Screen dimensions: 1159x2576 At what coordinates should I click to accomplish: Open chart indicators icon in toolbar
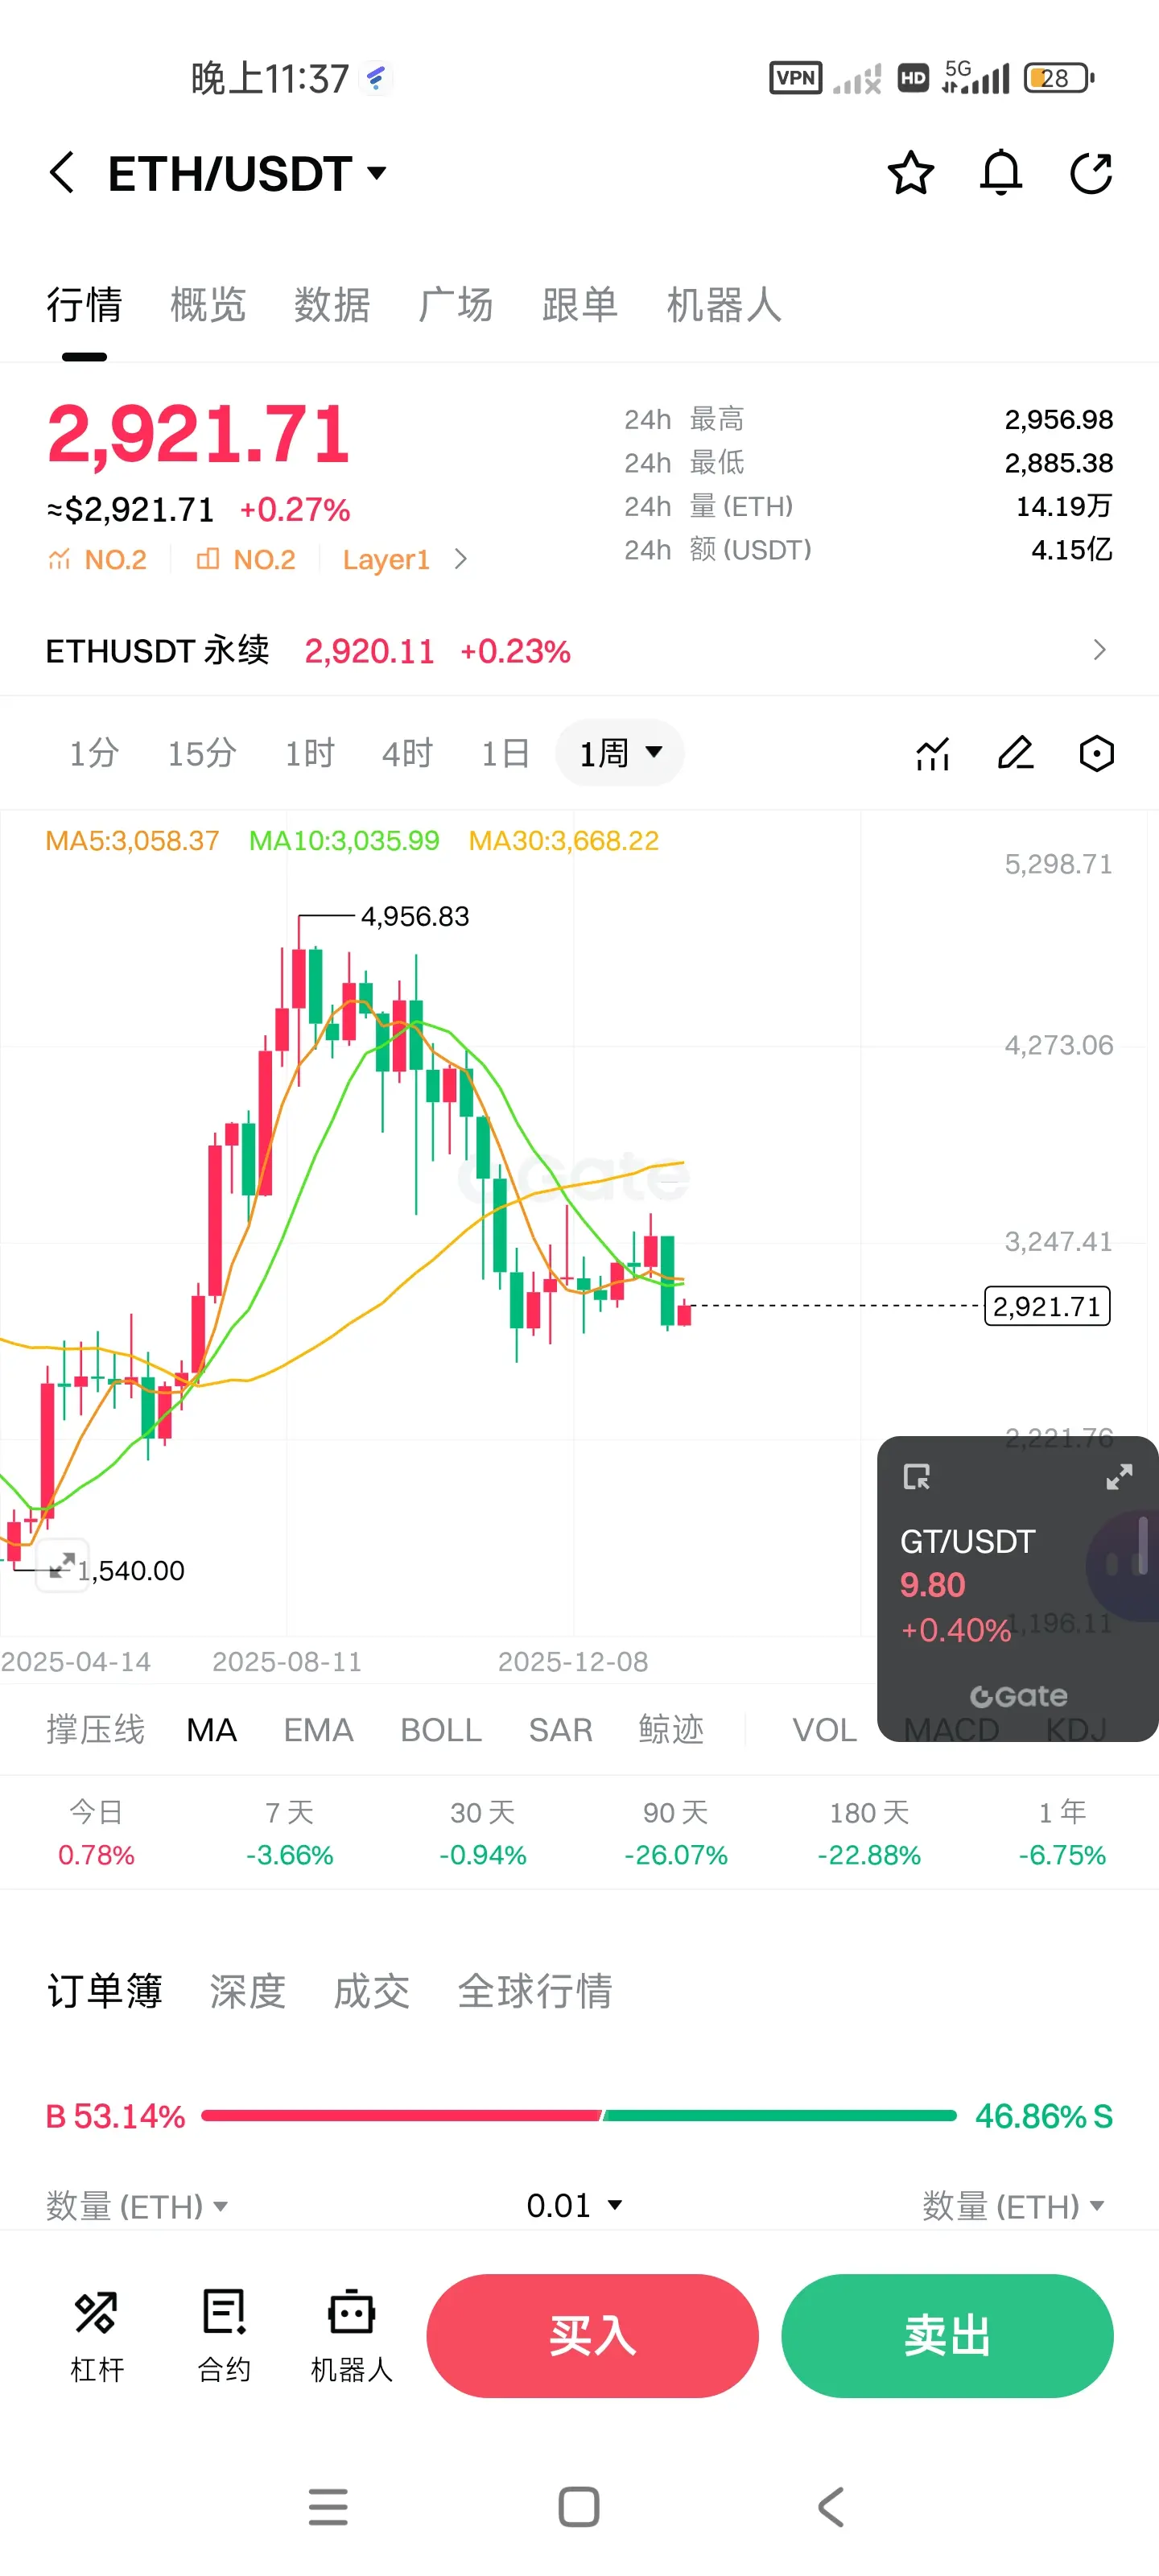[x=933, y=753]
